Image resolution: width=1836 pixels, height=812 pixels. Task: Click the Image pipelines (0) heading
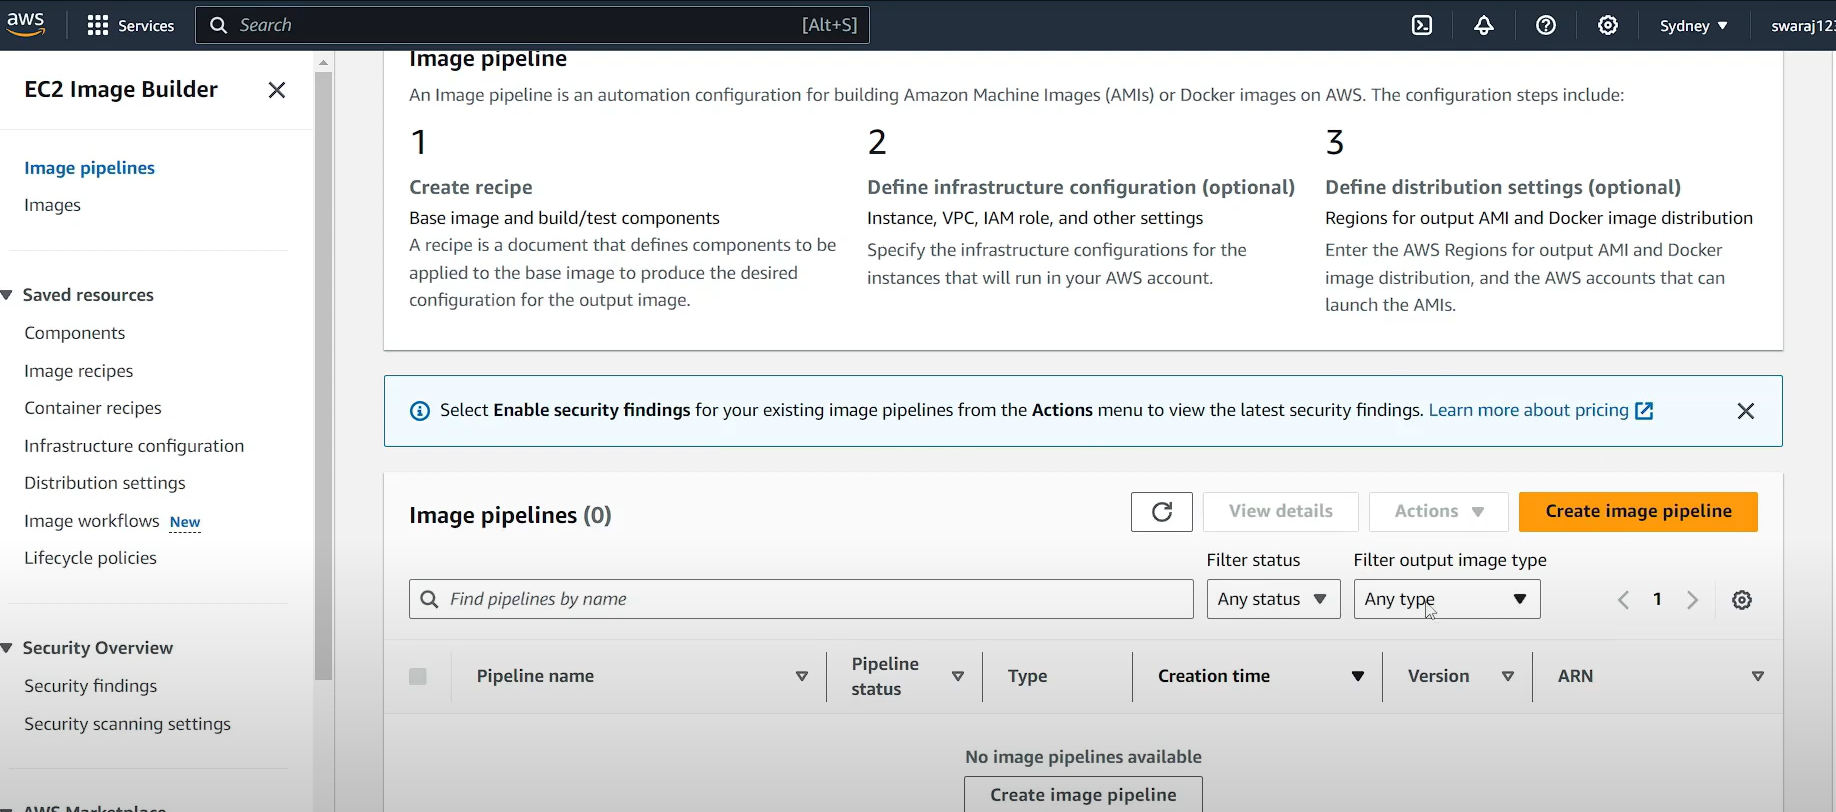(x=510, y=515)
